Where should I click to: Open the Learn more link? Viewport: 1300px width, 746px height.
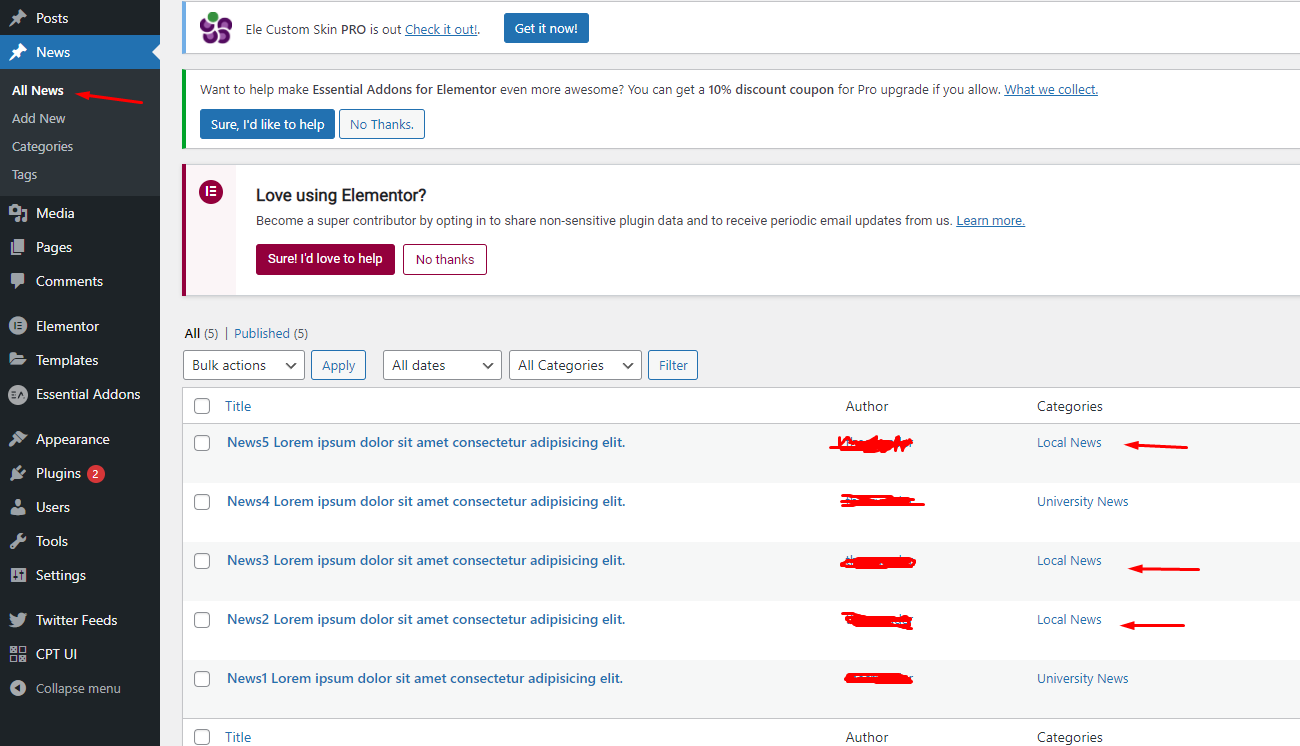coord(990,220)
